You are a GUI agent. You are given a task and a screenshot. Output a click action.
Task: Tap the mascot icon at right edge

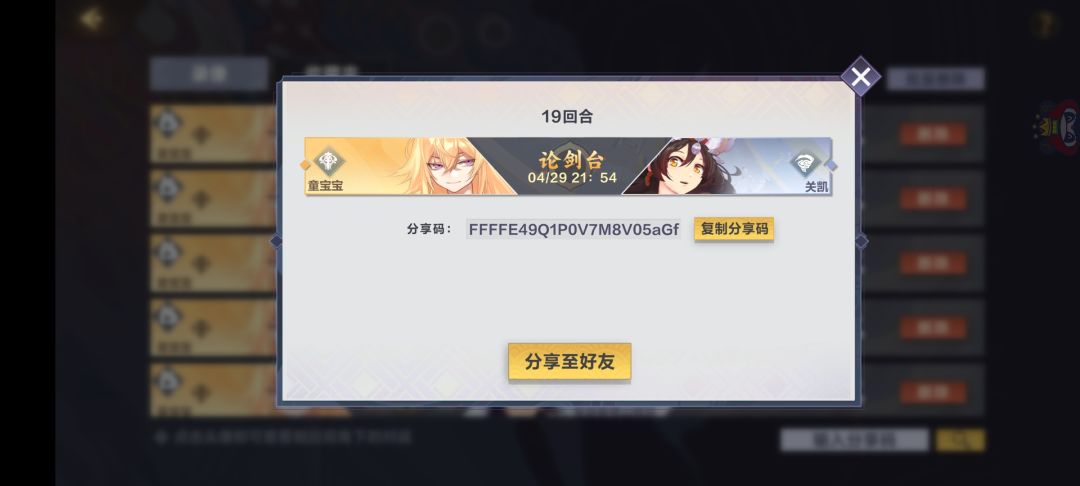point(1057,128)
